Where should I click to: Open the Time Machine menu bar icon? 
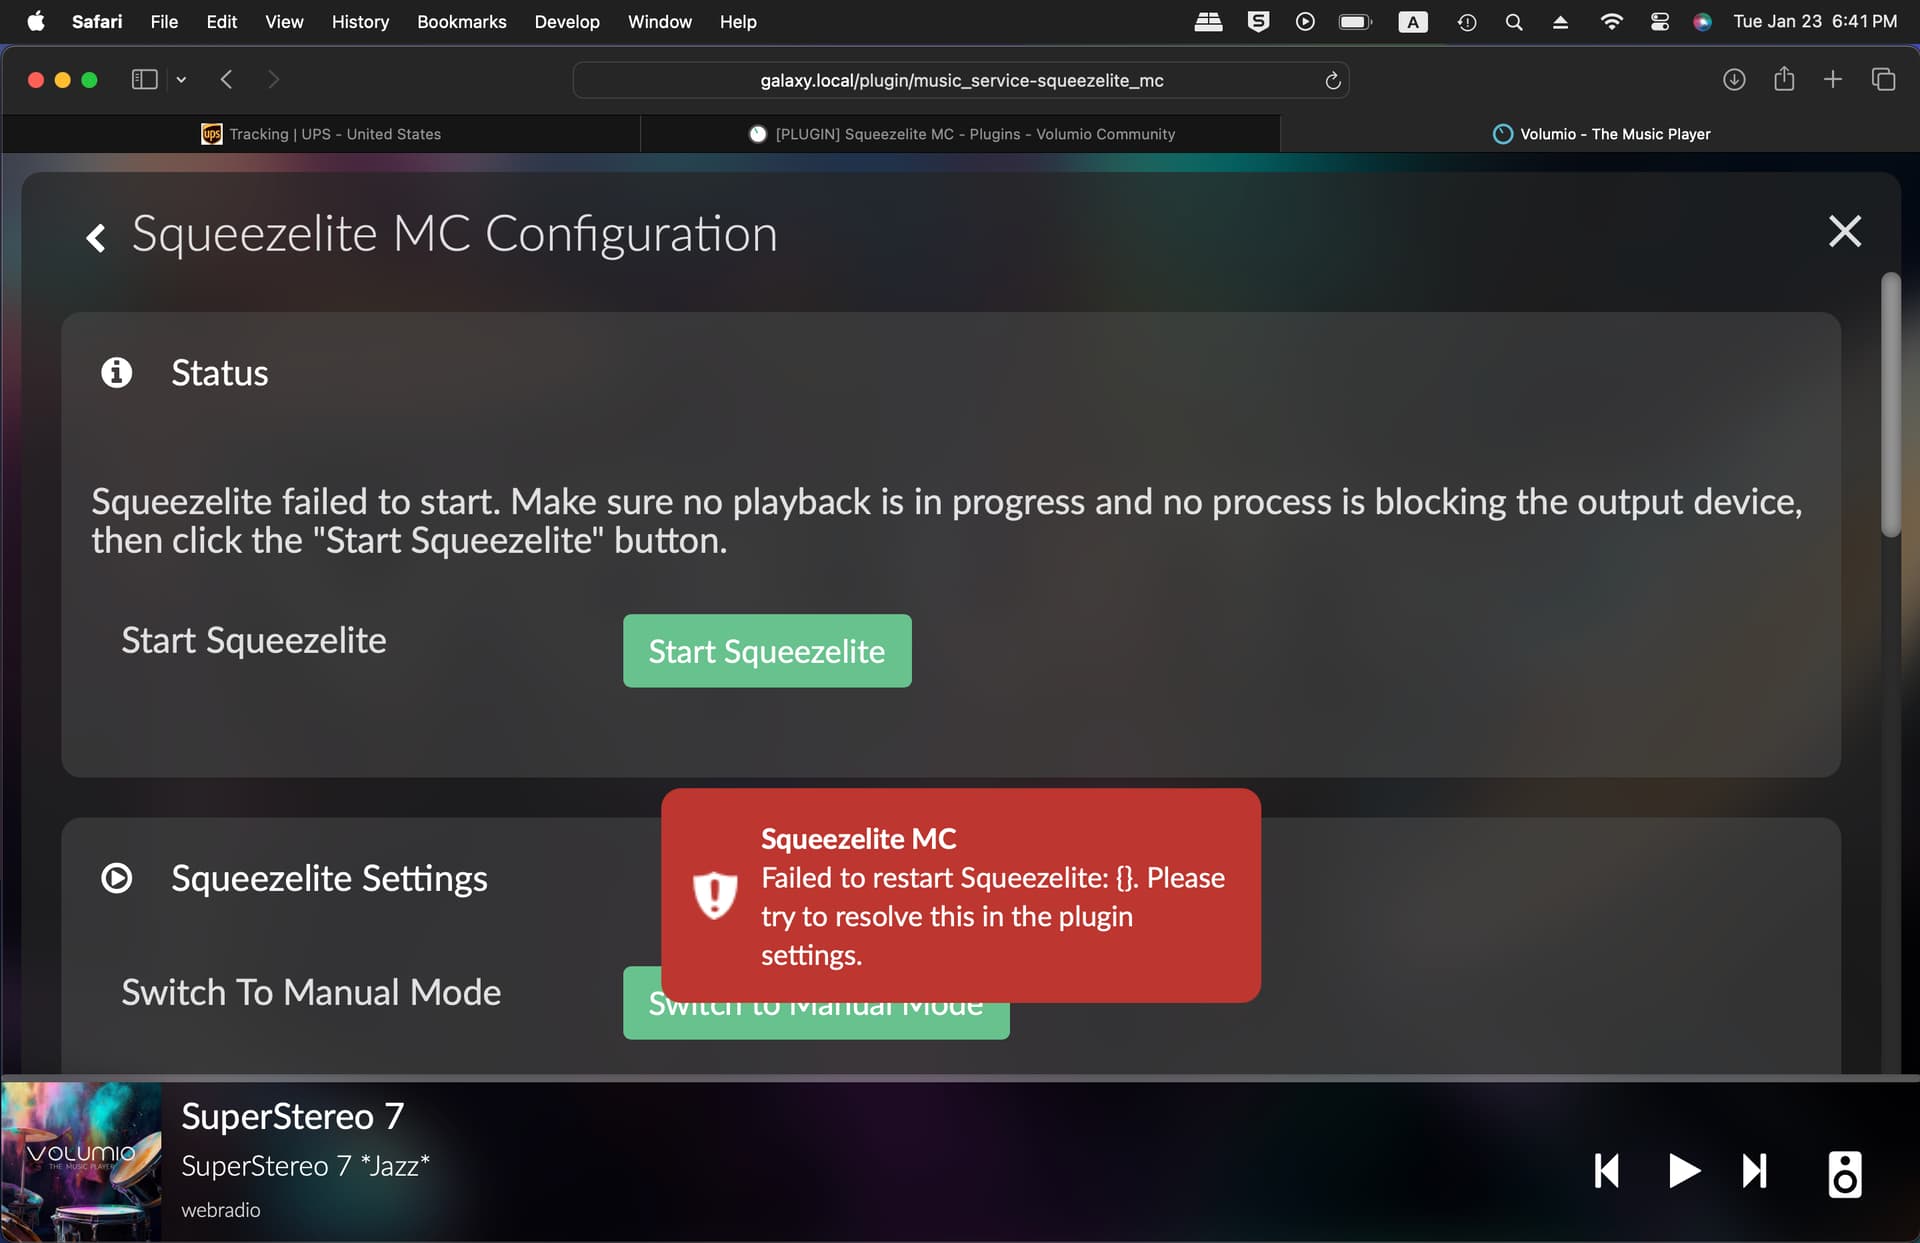coord(1466,21)
